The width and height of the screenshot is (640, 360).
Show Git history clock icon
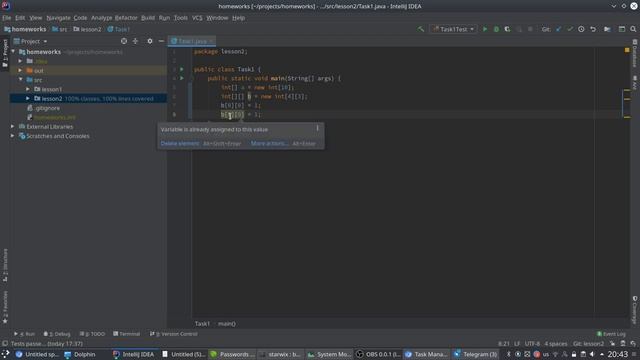[x=581, y=29]
